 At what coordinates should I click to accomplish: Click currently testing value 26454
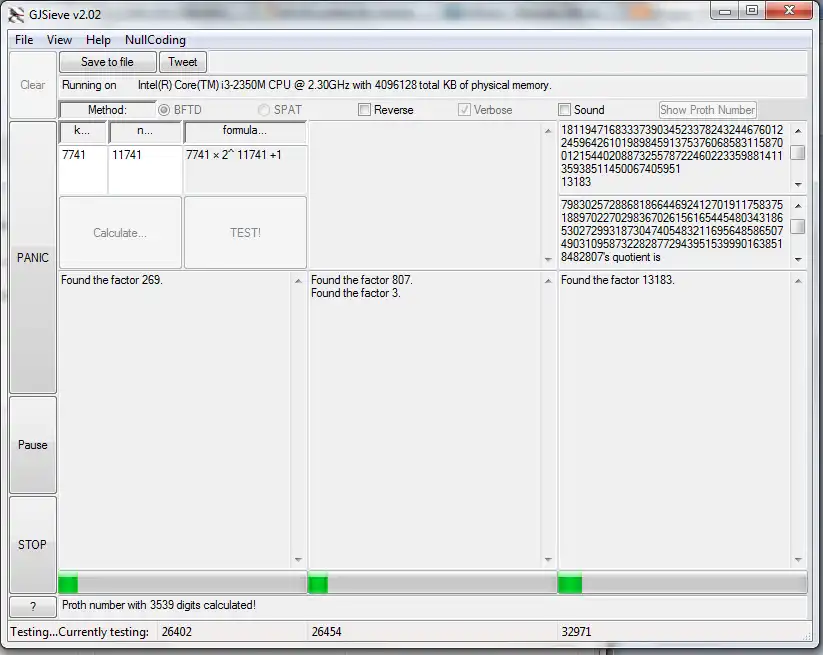tap(326, 632)
